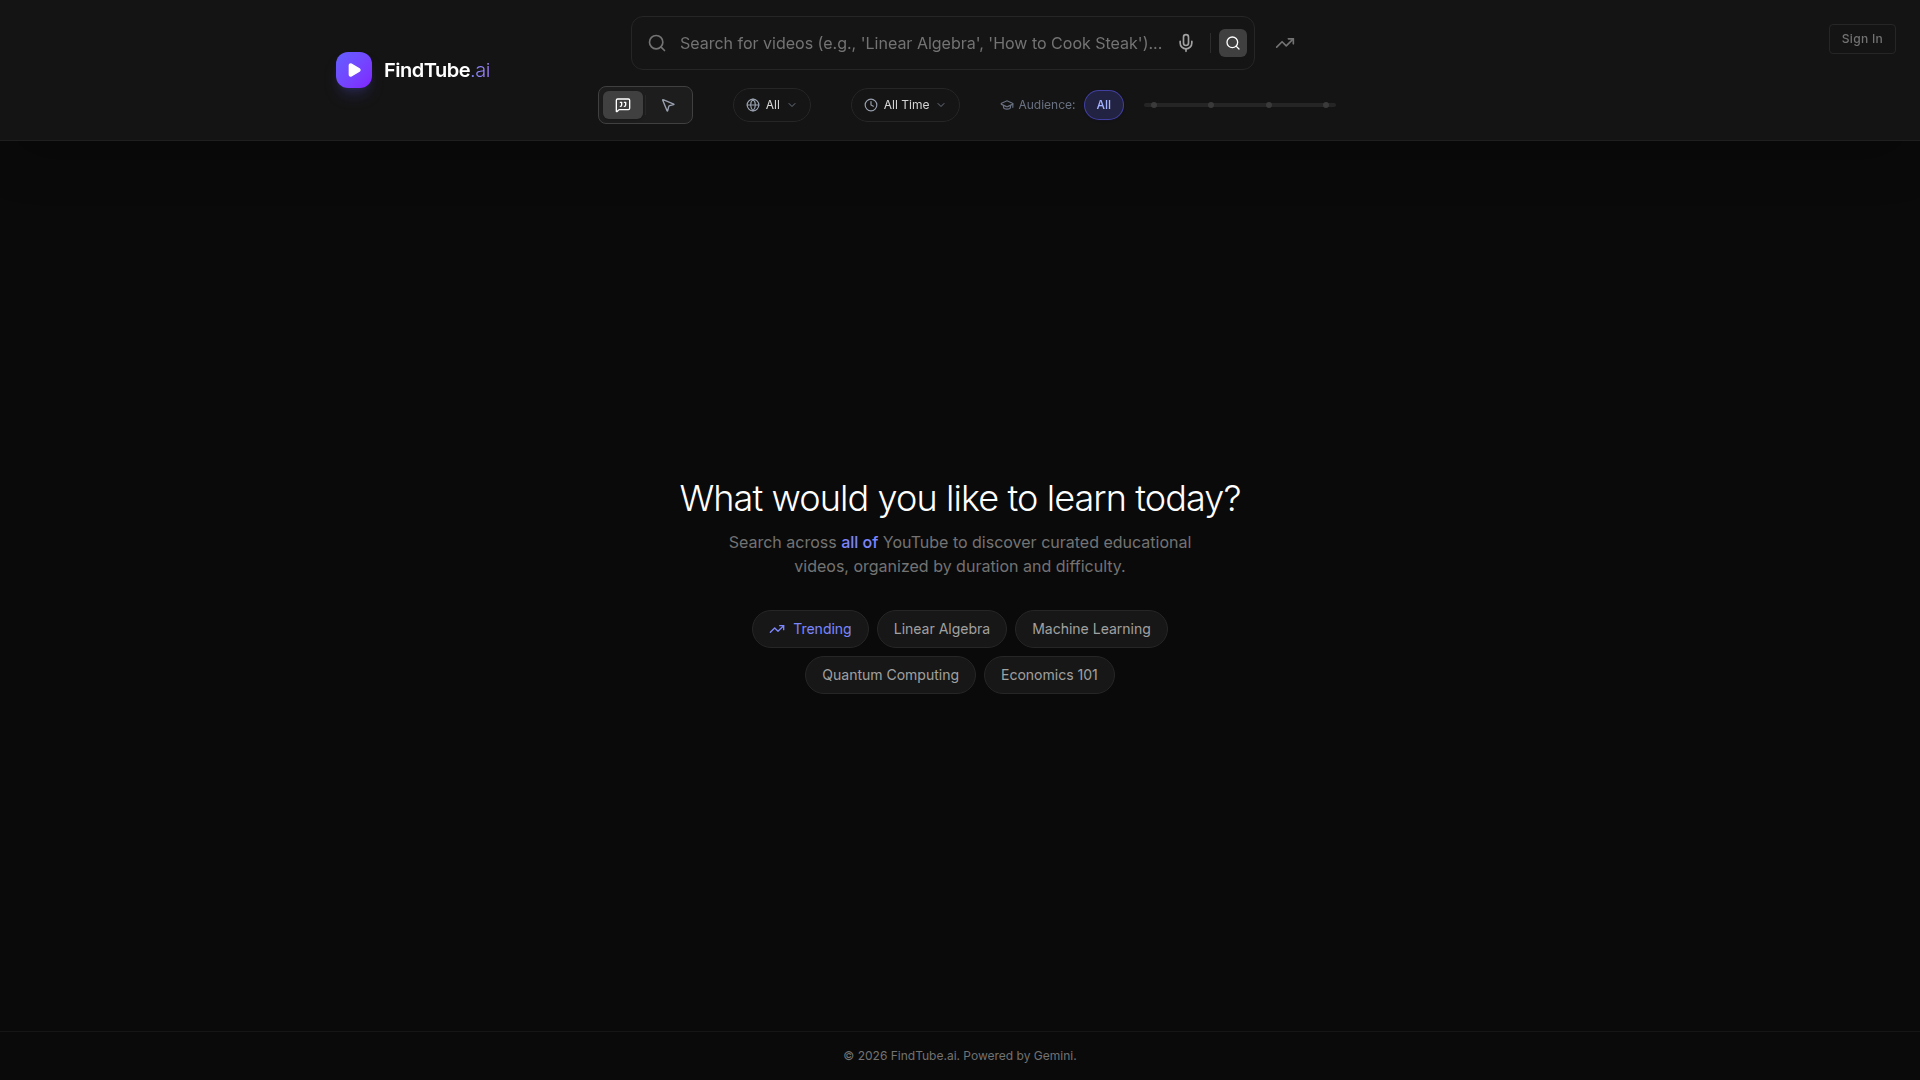Screen dimensions: 1920x1080
Task: Click the FindTube.ai play logo
Action: click(x=354, y=70)
